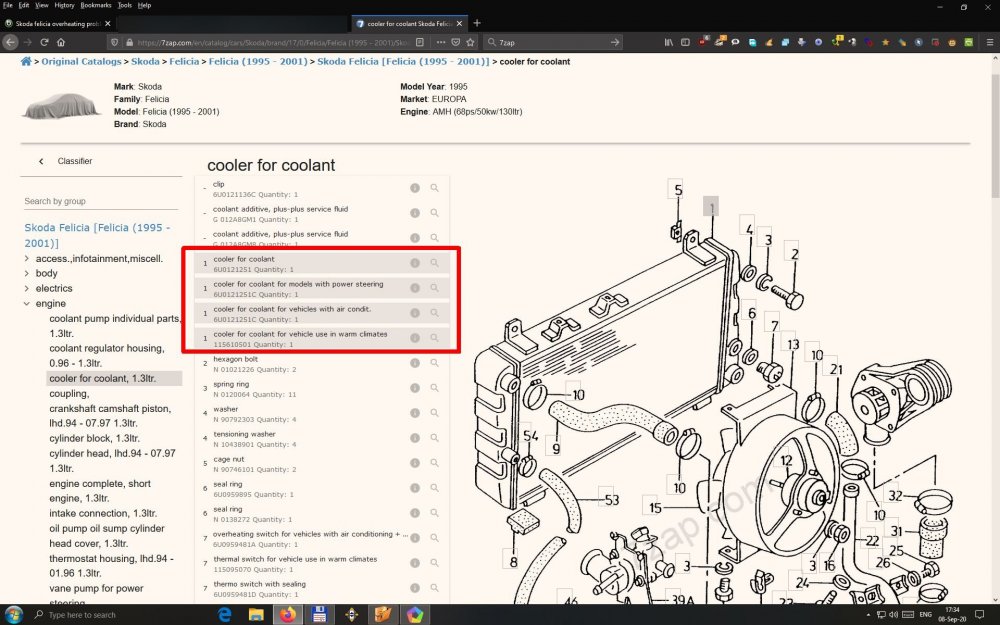This screenshot has width=1000, height=625.
Task: Open the File menu
Action: [8, 5]
